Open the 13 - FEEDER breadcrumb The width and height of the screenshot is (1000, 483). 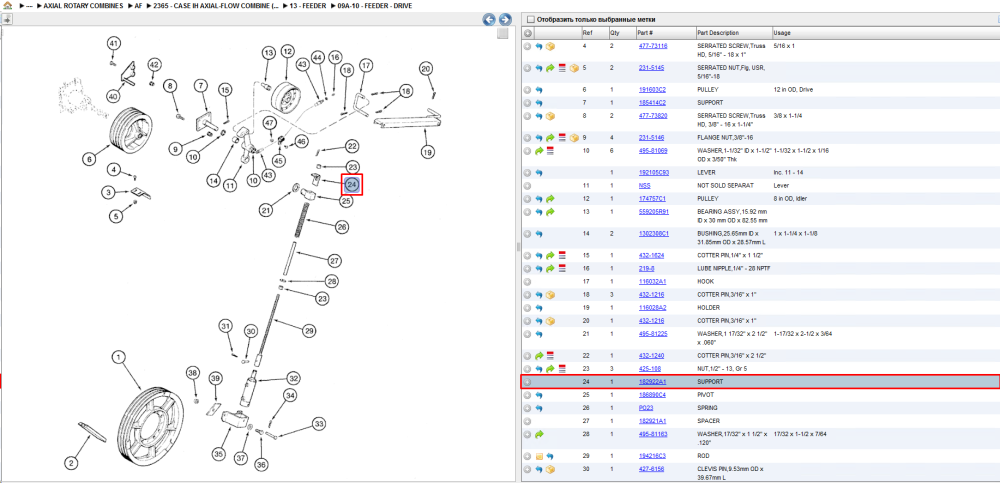pyautogui.click(x=309, y=6)
